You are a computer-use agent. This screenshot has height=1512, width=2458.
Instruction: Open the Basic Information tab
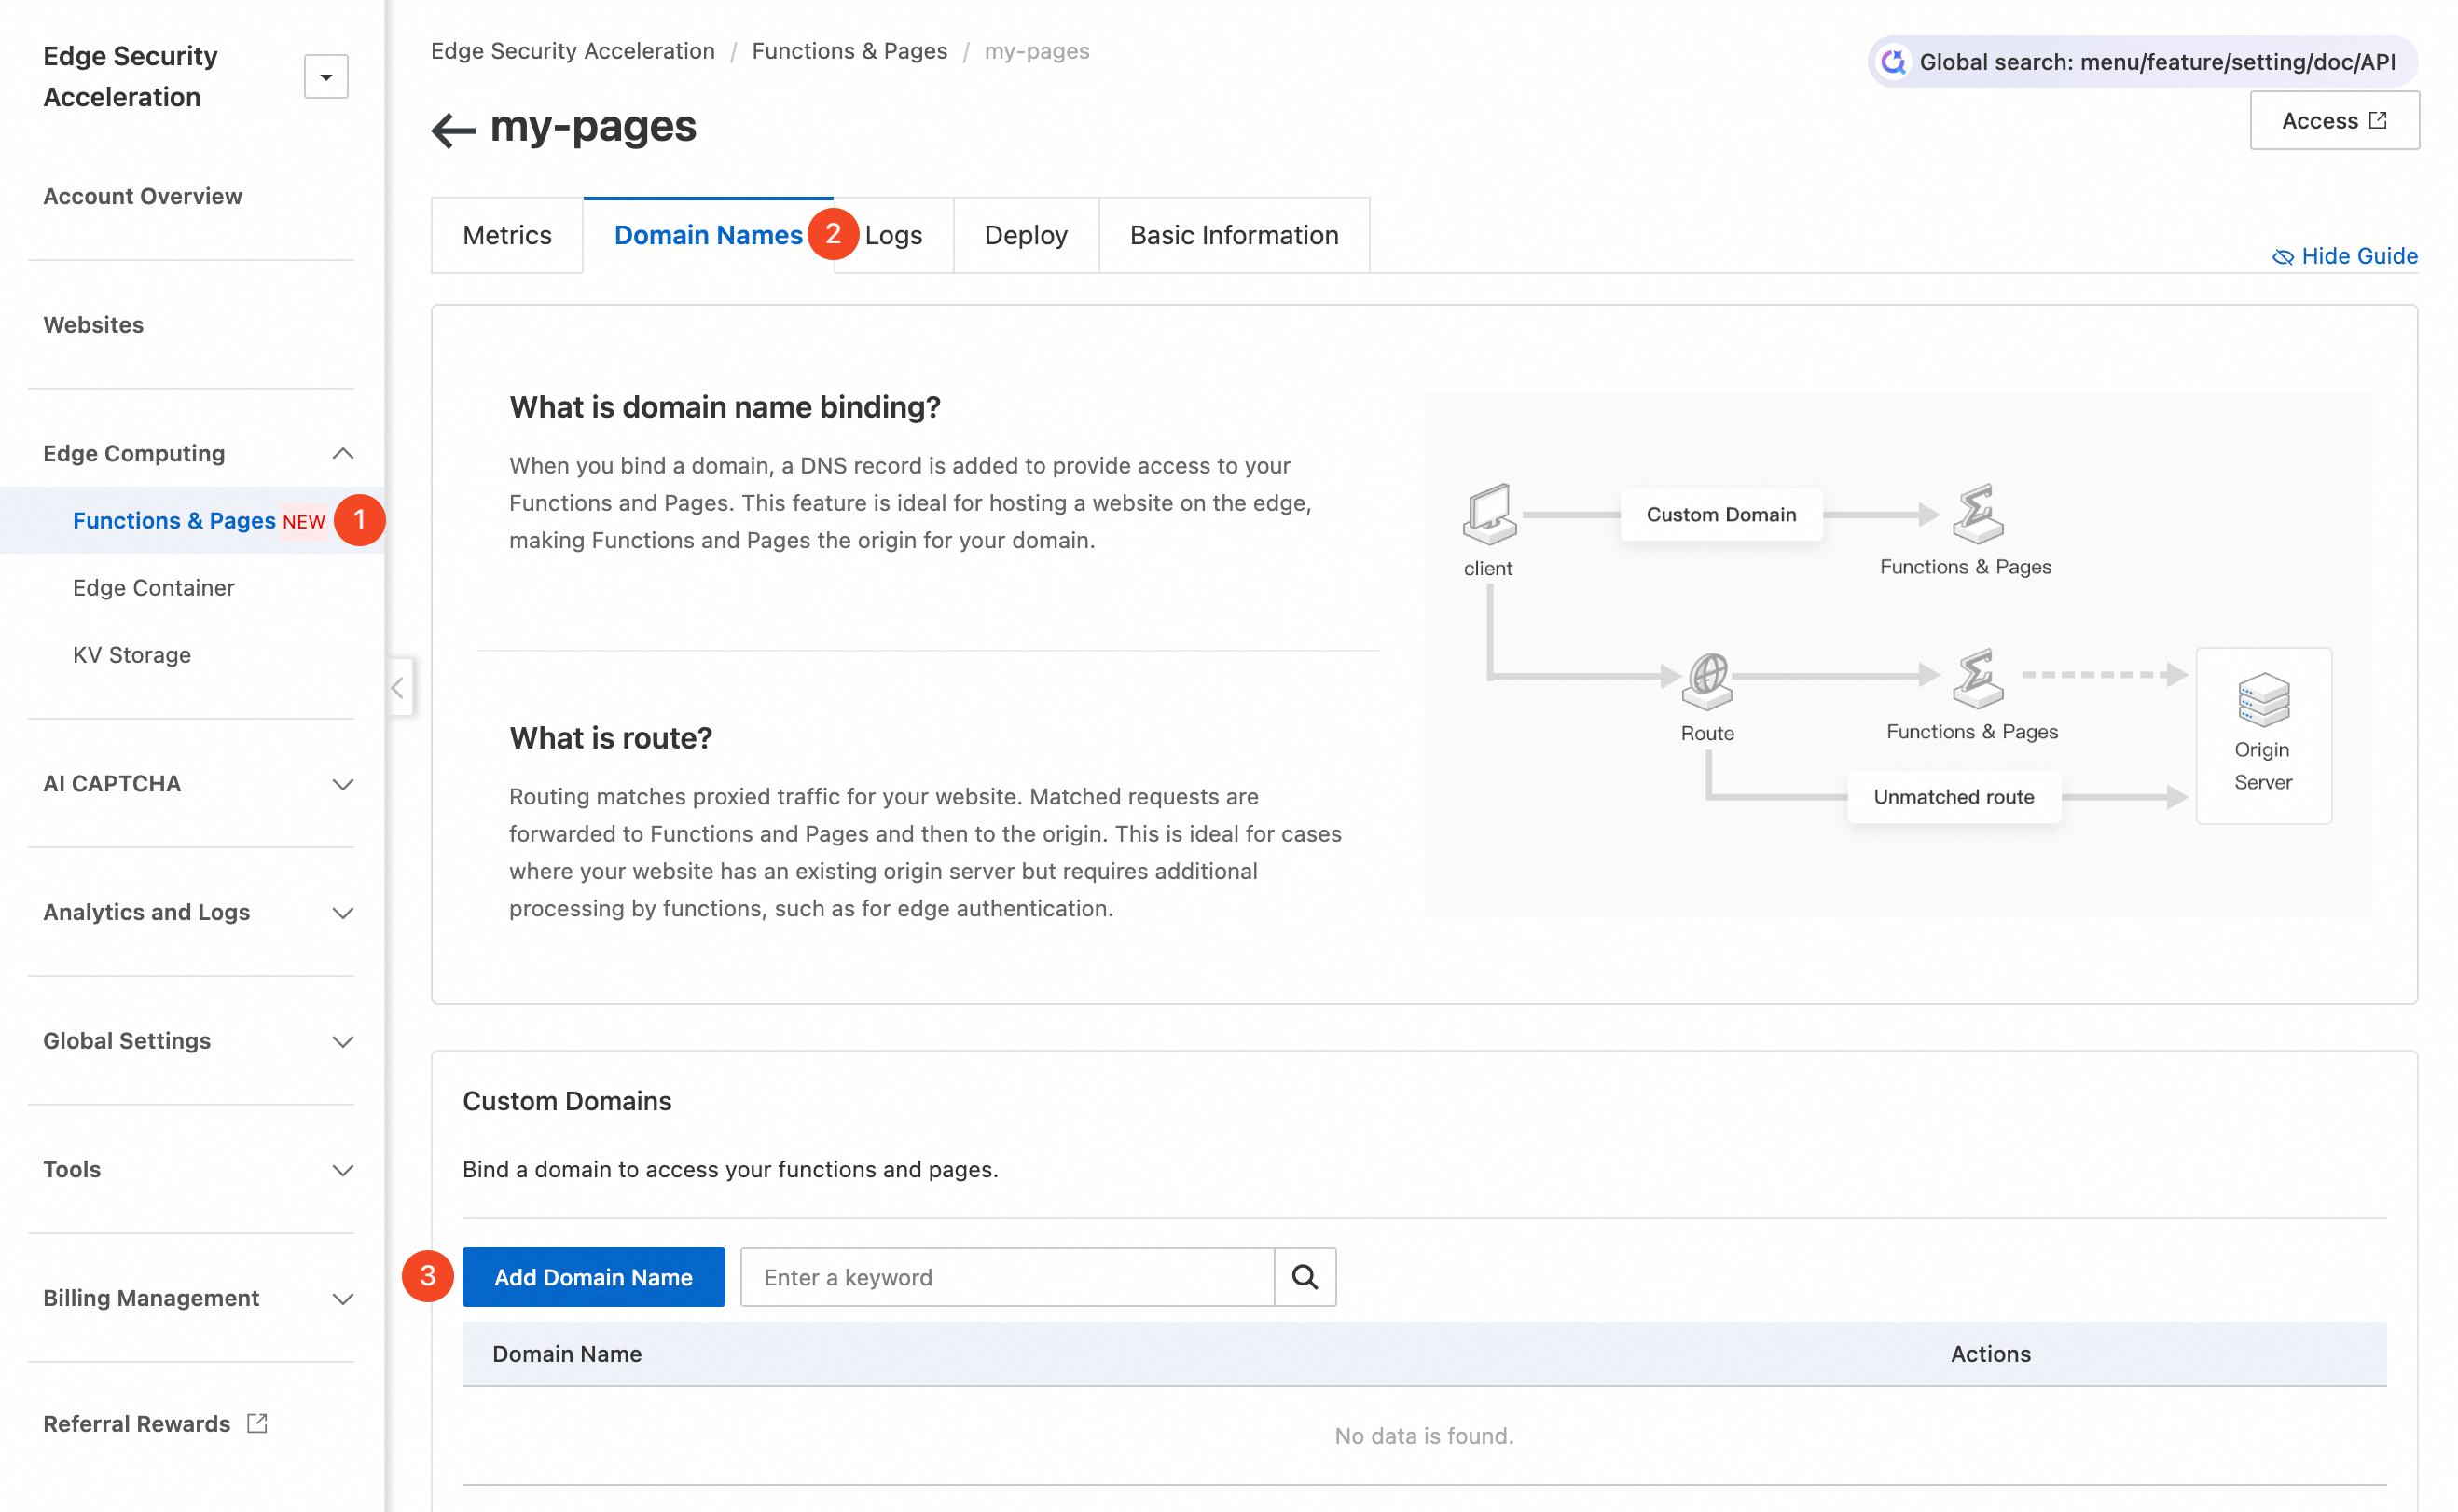click(x=1233, y=235)
